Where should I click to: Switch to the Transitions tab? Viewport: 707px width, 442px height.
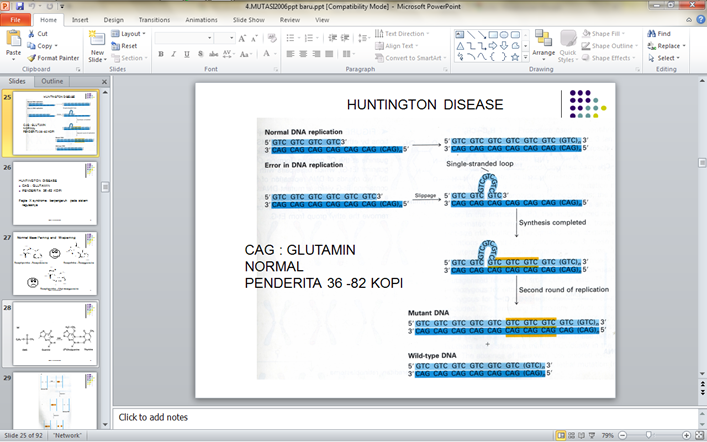click(154, 20)
